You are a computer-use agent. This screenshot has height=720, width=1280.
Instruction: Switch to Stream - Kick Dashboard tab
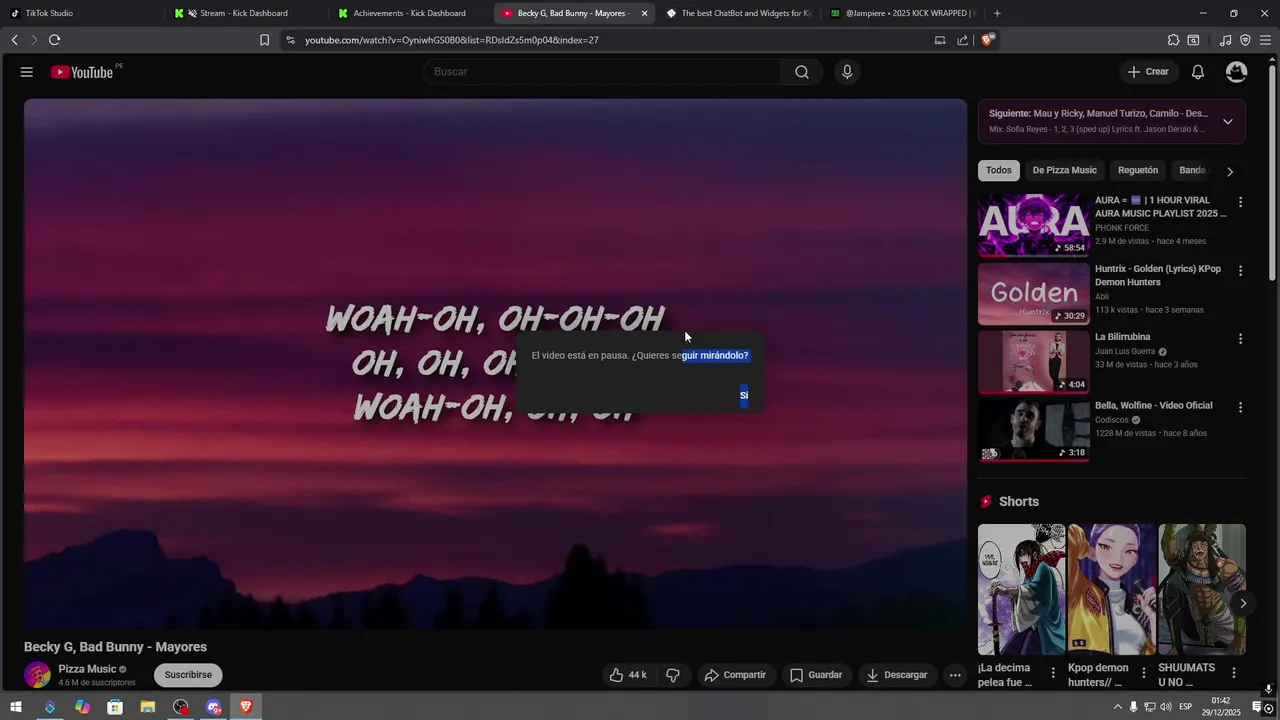click(x=245, y=13)
